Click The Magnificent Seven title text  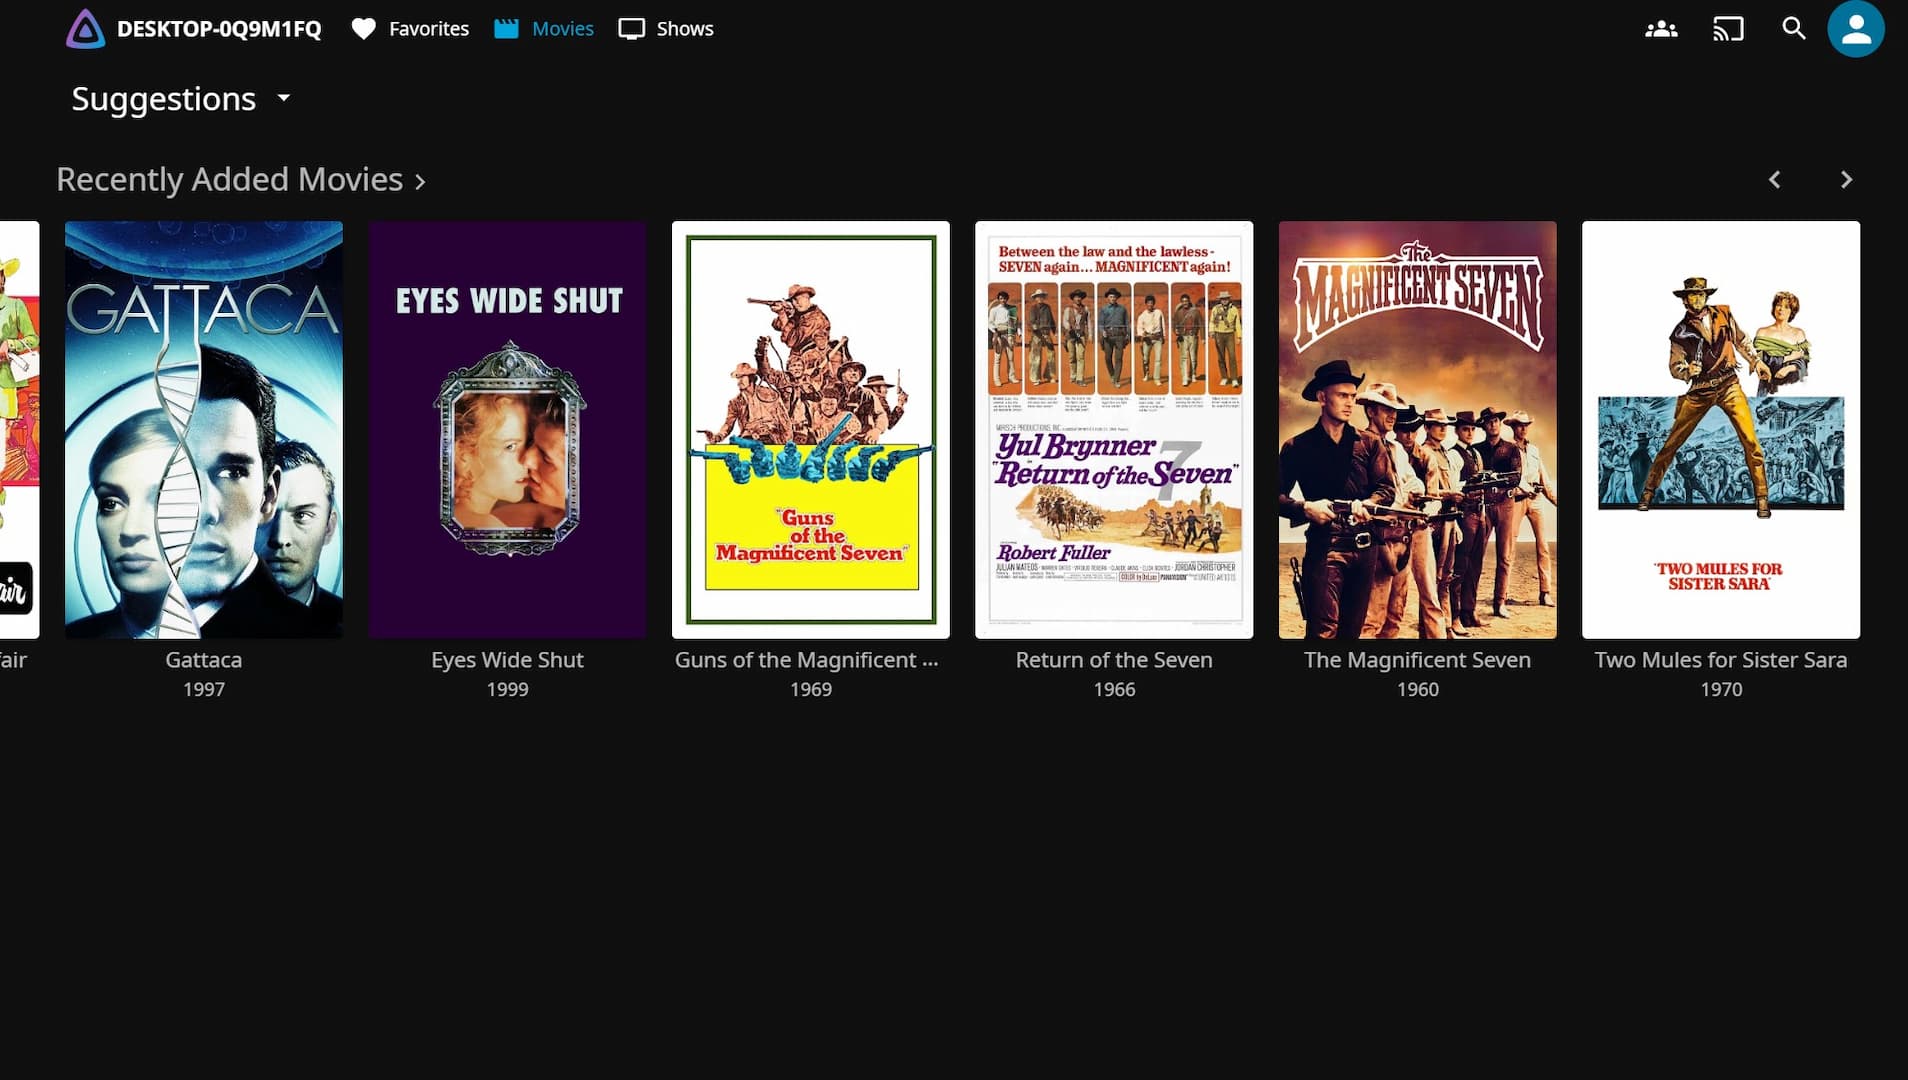tap(1418, 660)
